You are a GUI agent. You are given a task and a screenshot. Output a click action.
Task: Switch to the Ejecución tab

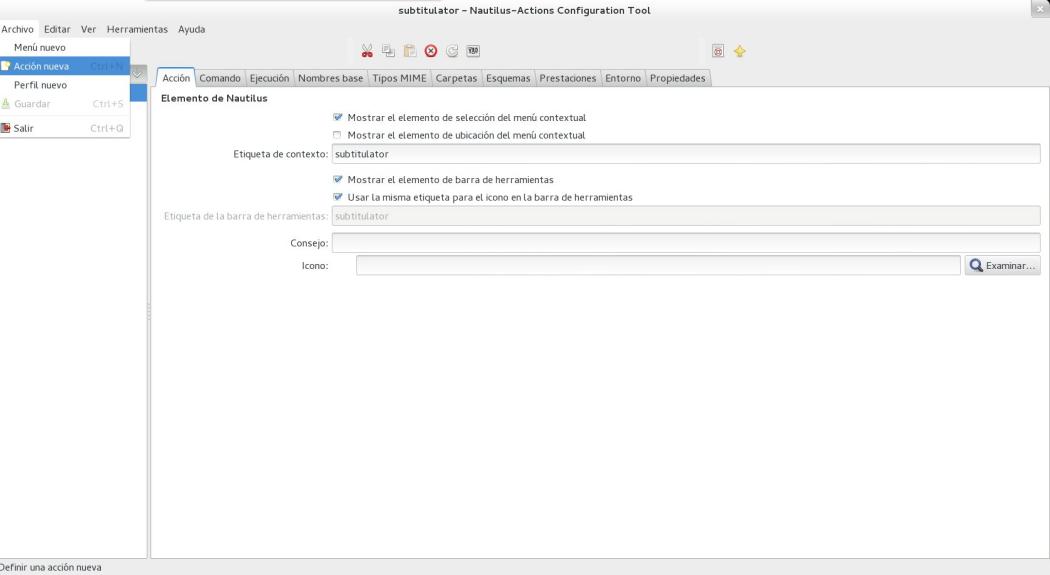269,78
